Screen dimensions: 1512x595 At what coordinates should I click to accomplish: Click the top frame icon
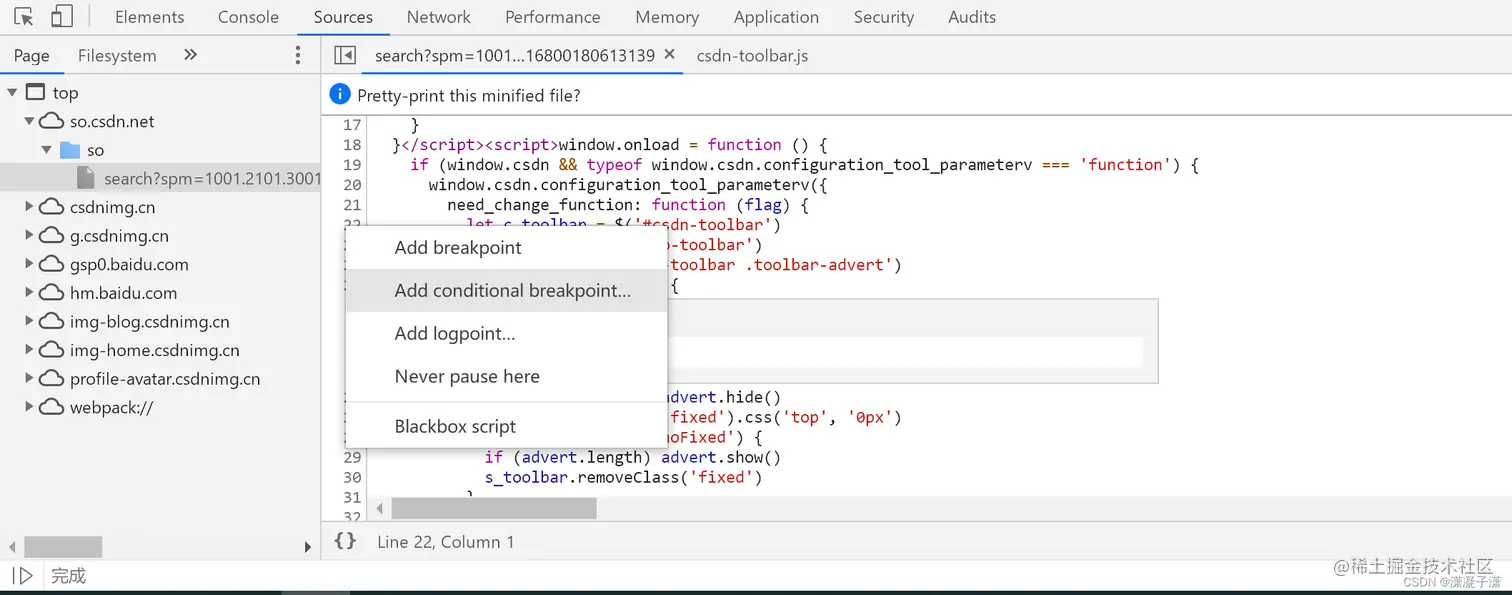click(36, 92)
